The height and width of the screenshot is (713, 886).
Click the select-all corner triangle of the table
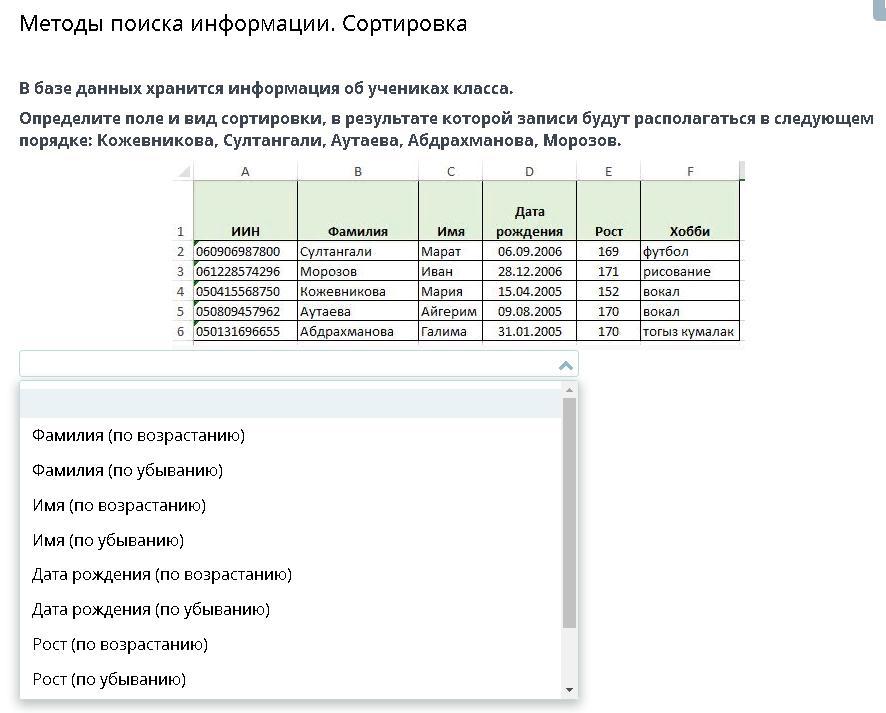click(x=184, y=171)
